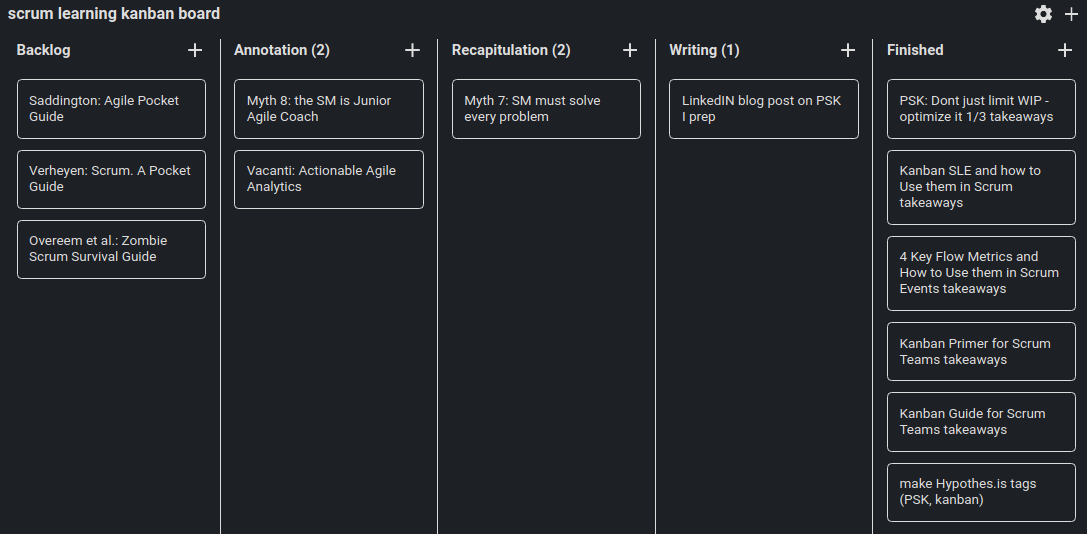Add card to Backlog column
The height and width of the screenshot is (534, 1087).
(195, 50)
